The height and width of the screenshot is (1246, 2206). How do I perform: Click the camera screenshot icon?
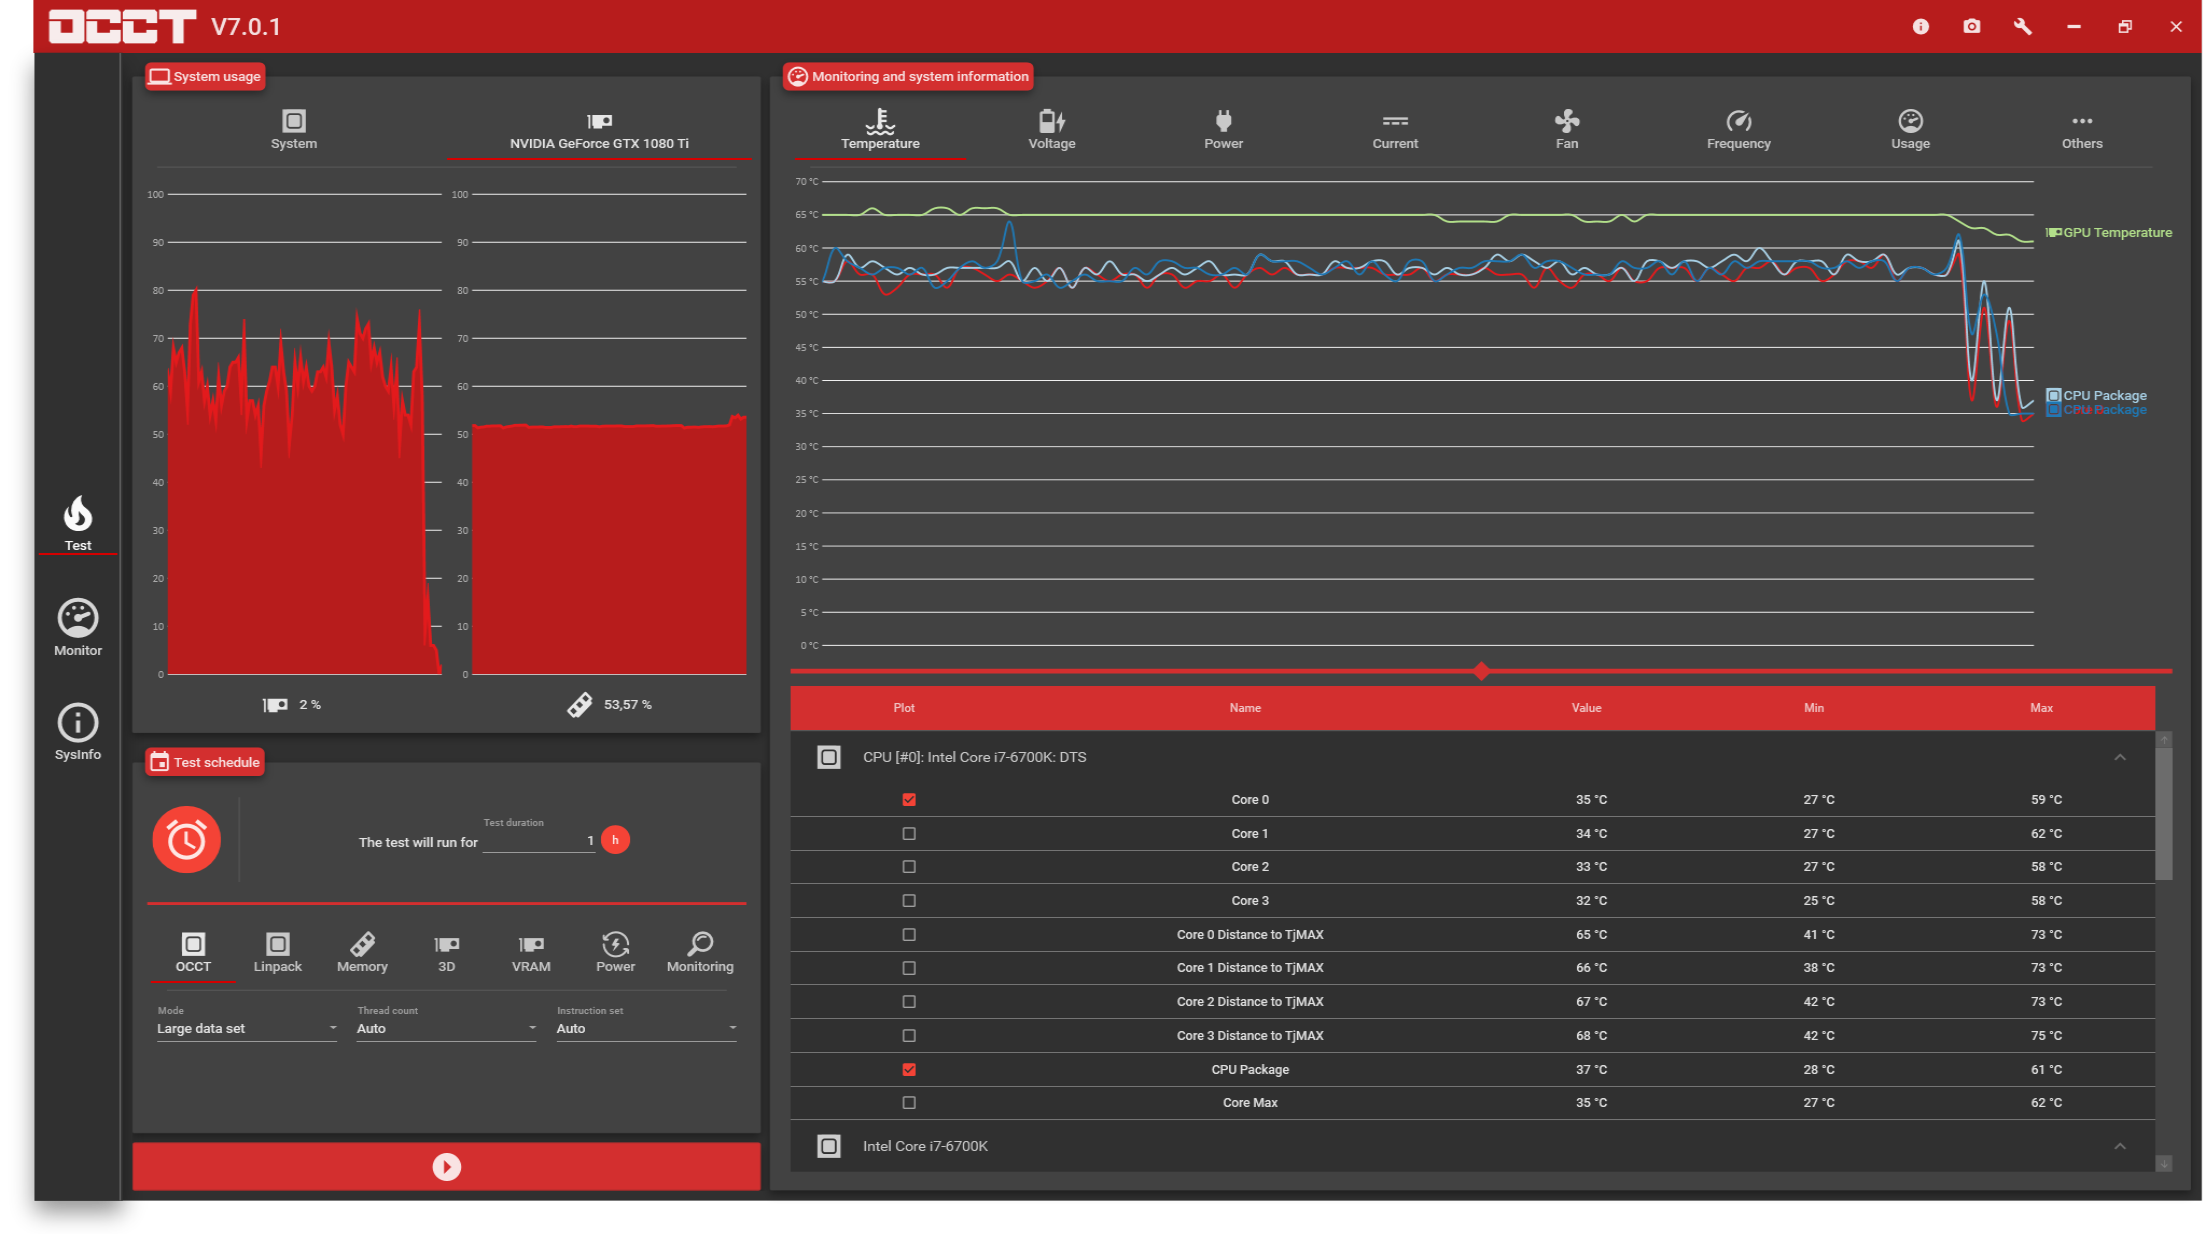pos(1971,27)
